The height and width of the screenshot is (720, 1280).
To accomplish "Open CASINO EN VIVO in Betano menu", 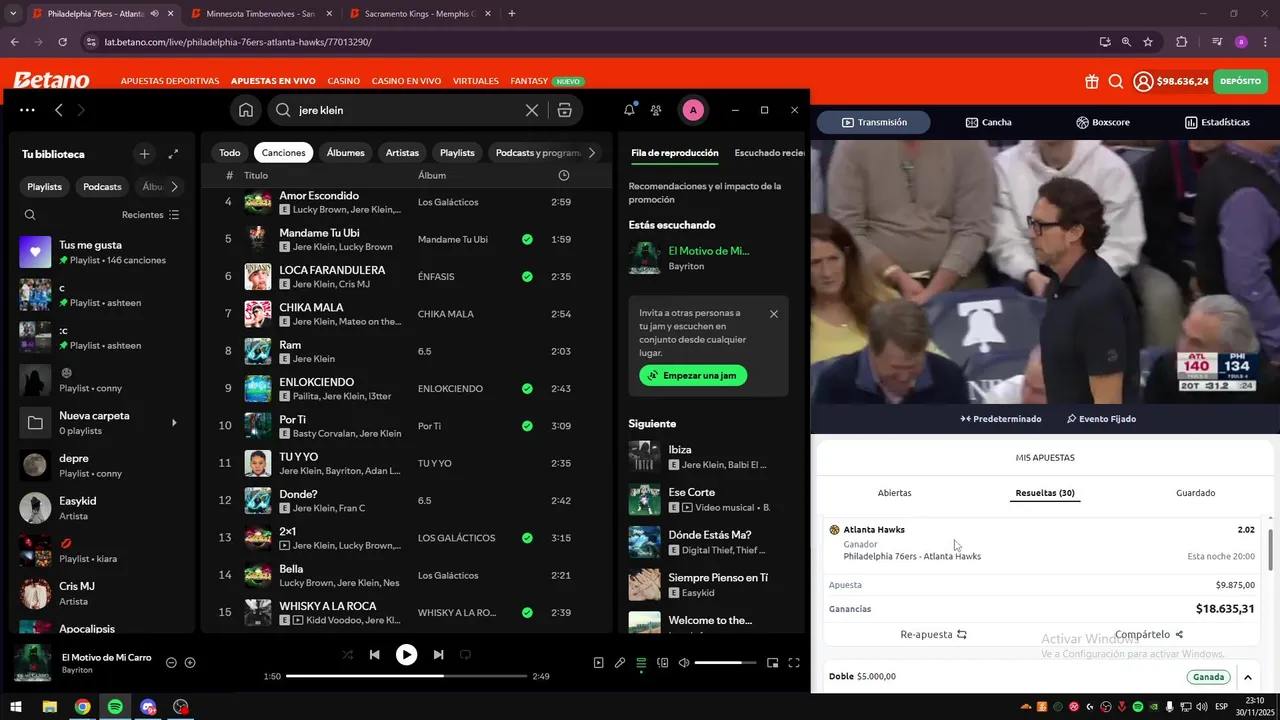I will [x=406, y=81].
